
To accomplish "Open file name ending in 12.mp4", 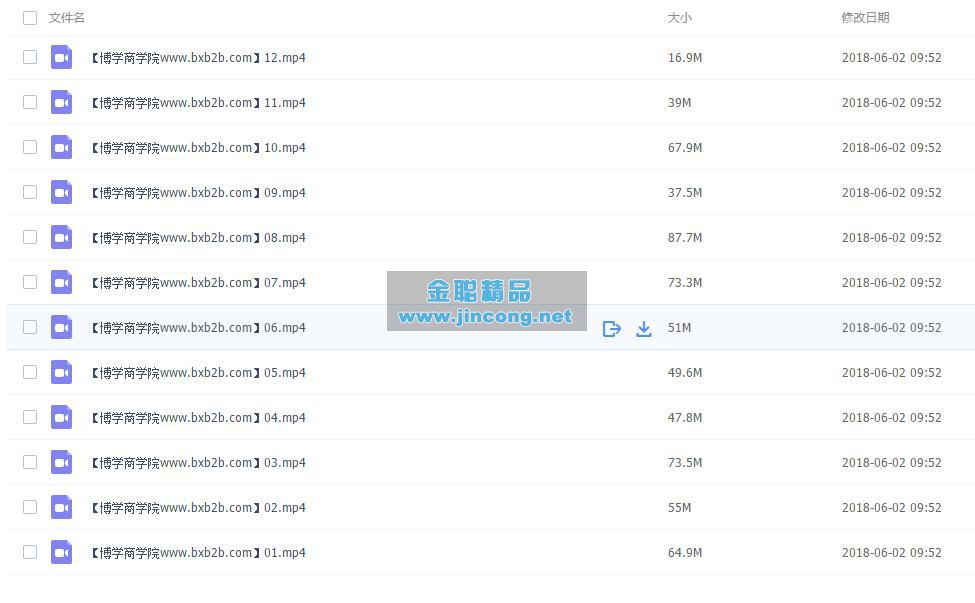I will (x=198, y=58).
